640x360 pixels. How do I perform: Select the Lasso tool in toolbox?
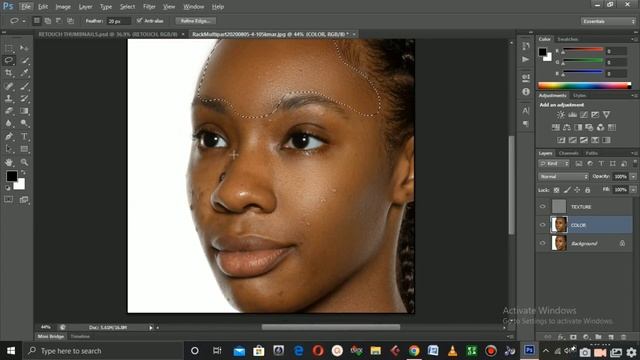click(x=9, y=60)
